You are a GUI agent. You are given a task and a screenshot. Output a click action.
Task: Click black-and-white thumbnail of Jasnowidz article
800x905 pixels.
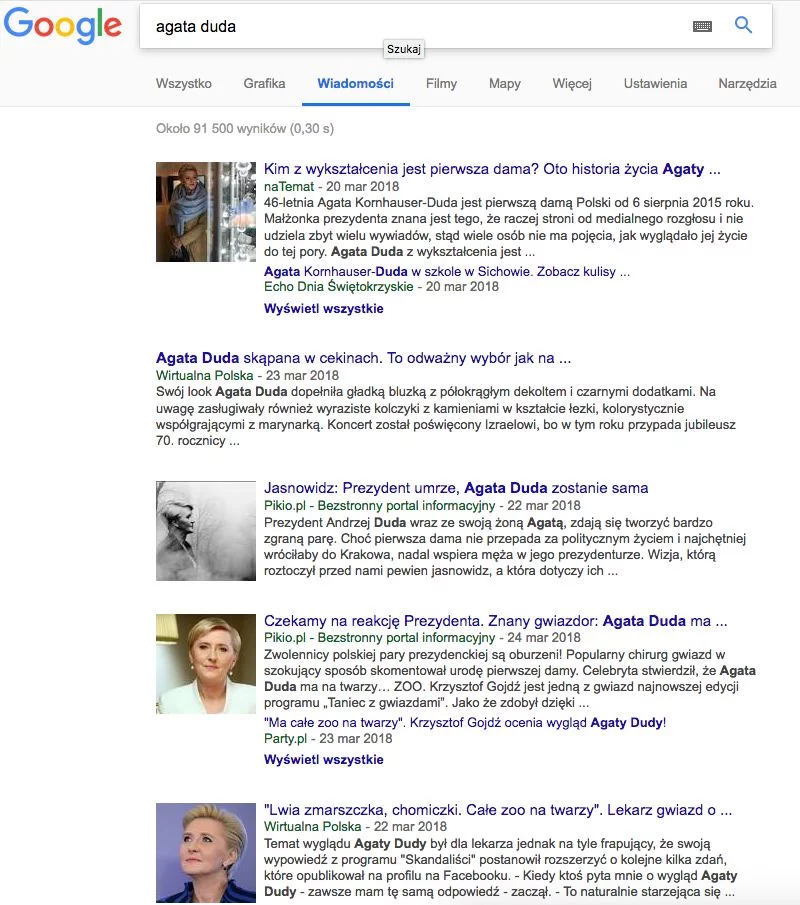205,531
